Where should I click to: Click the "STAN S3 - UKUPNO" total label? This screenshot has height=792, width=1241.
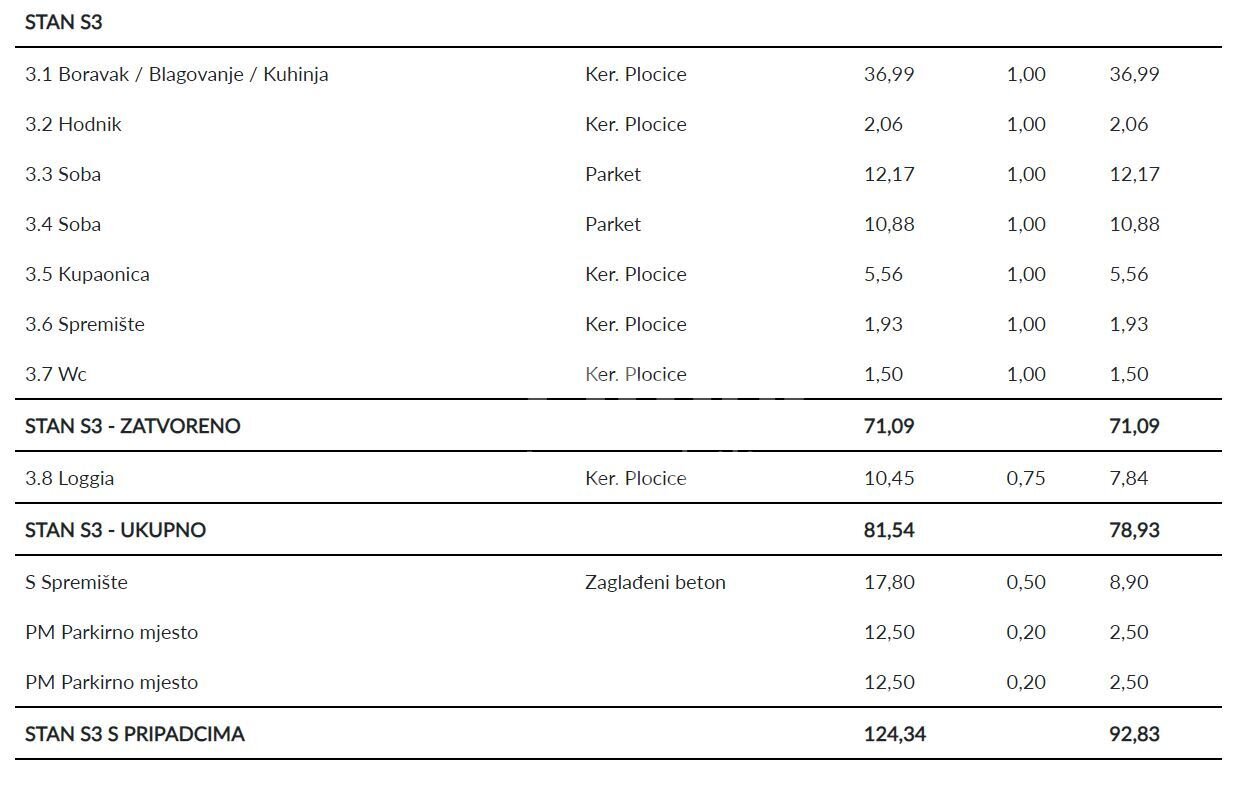click(x=115, y=530)
